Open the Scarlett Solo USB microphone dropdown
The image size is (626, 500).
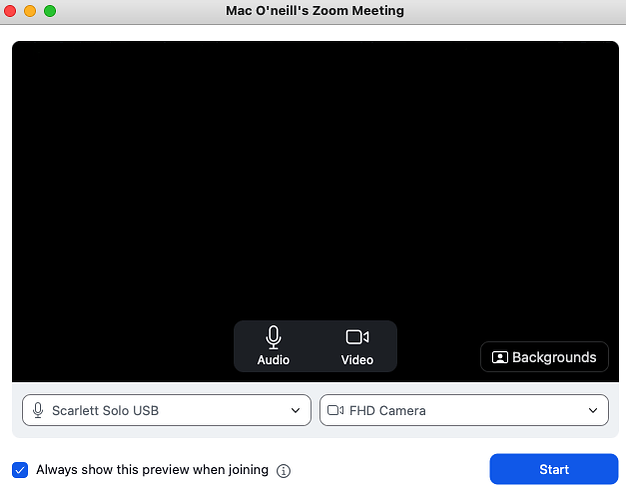(x=167, y=410)
